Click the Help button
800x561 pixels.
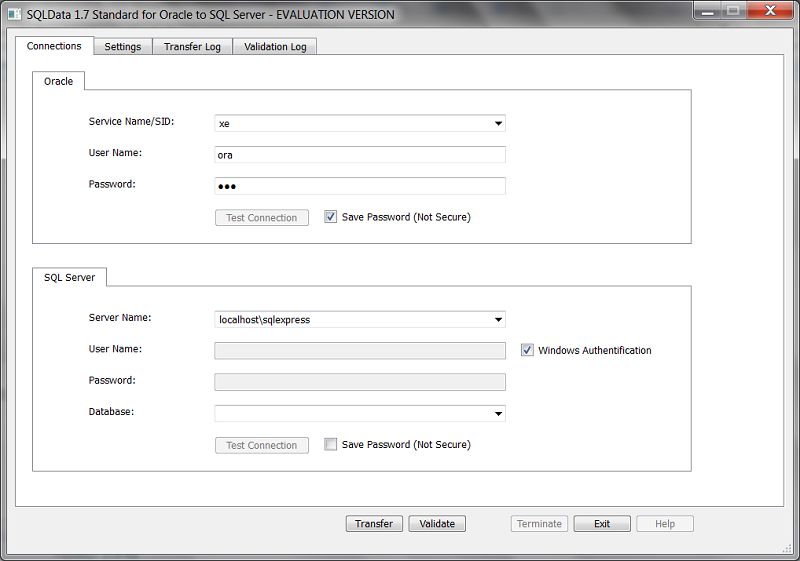coord(665,524)
